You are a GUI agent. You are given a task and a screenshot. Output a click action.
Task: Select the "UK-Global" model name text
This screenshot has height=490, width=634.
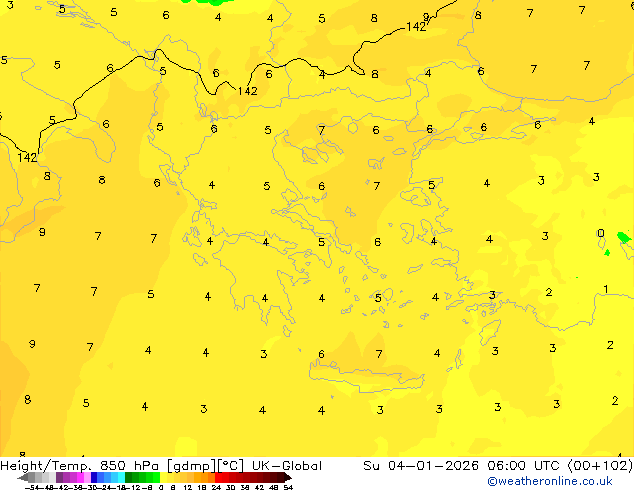coord(287,466)
